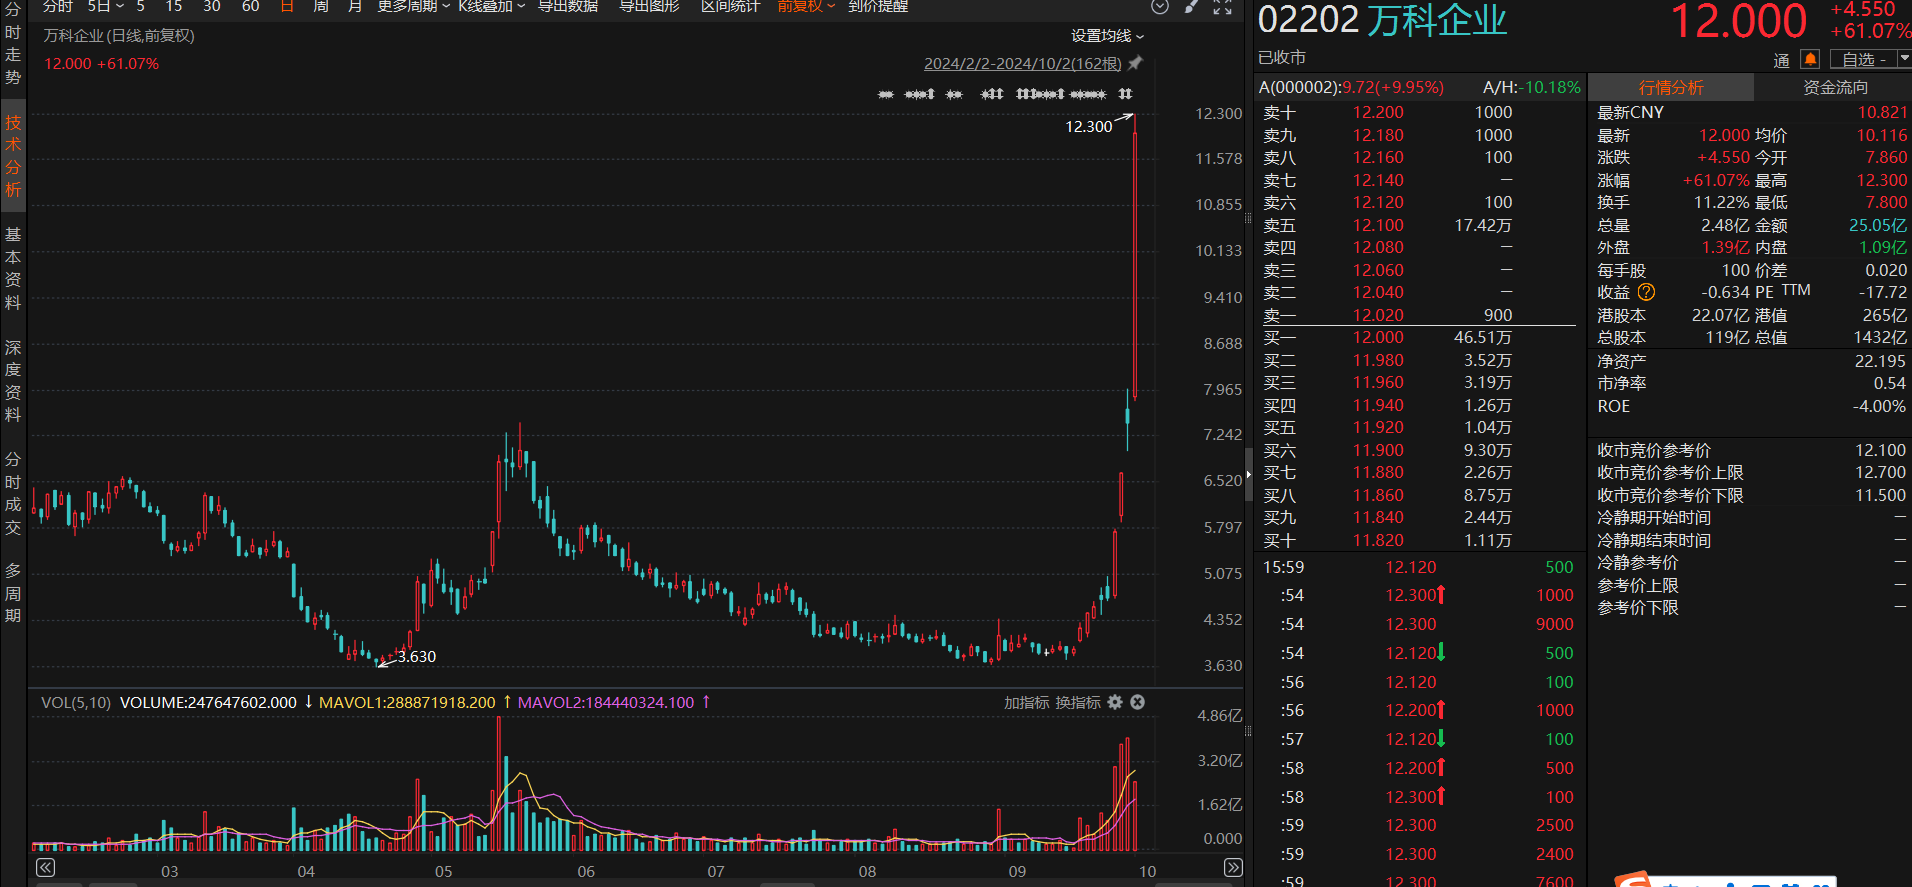Open the 深度资料 side tab

(13, 381)
